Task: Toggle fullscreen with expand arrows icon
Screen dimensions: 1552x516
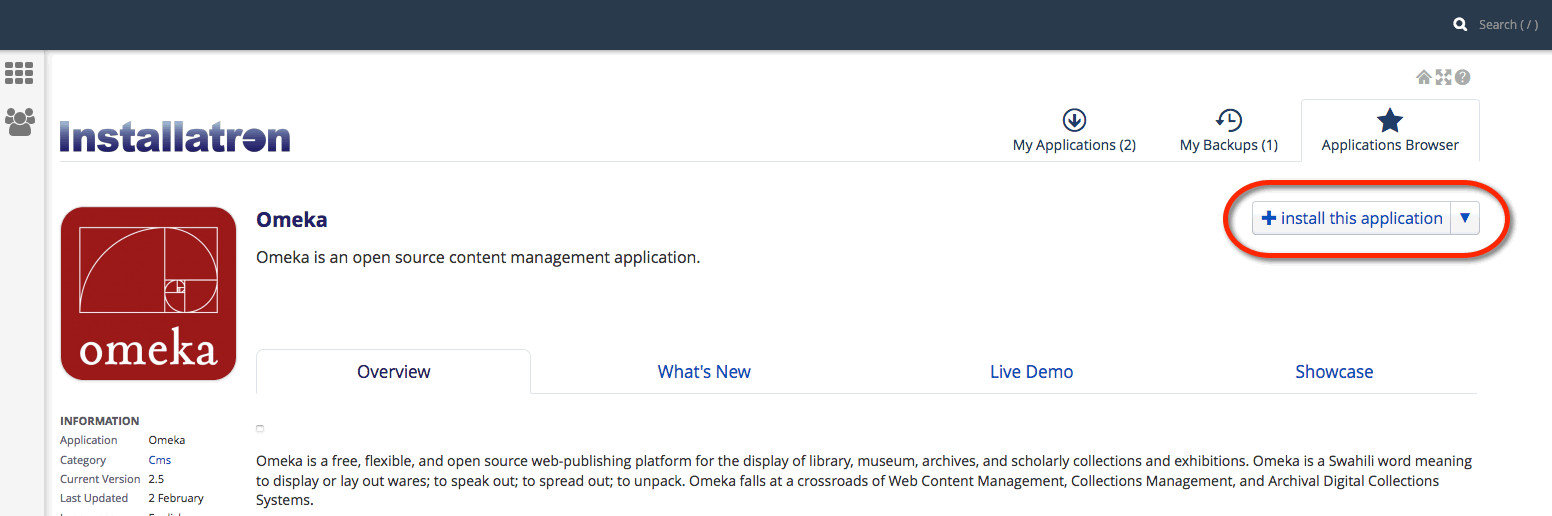Action: coord(1443,77)
